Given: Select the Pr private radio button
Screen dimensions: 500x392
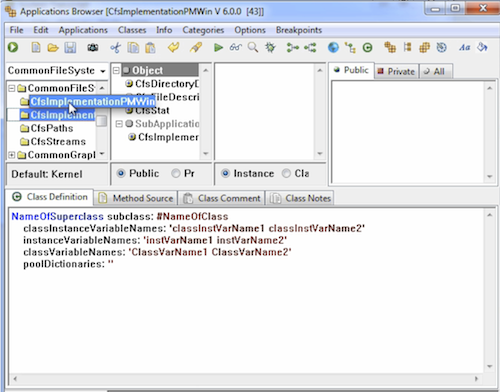Looking at the screenshot, I should 176,173.
